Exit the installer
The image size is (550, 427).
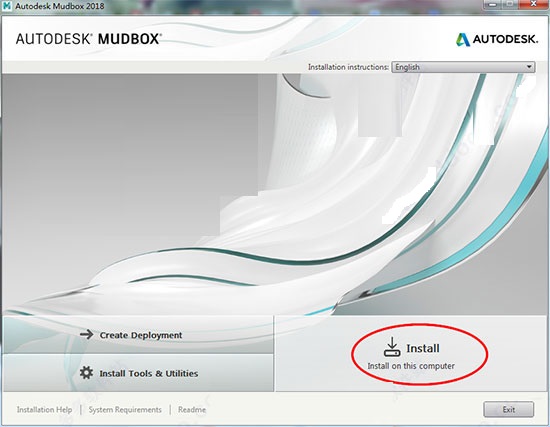click(x=509, y=409)
